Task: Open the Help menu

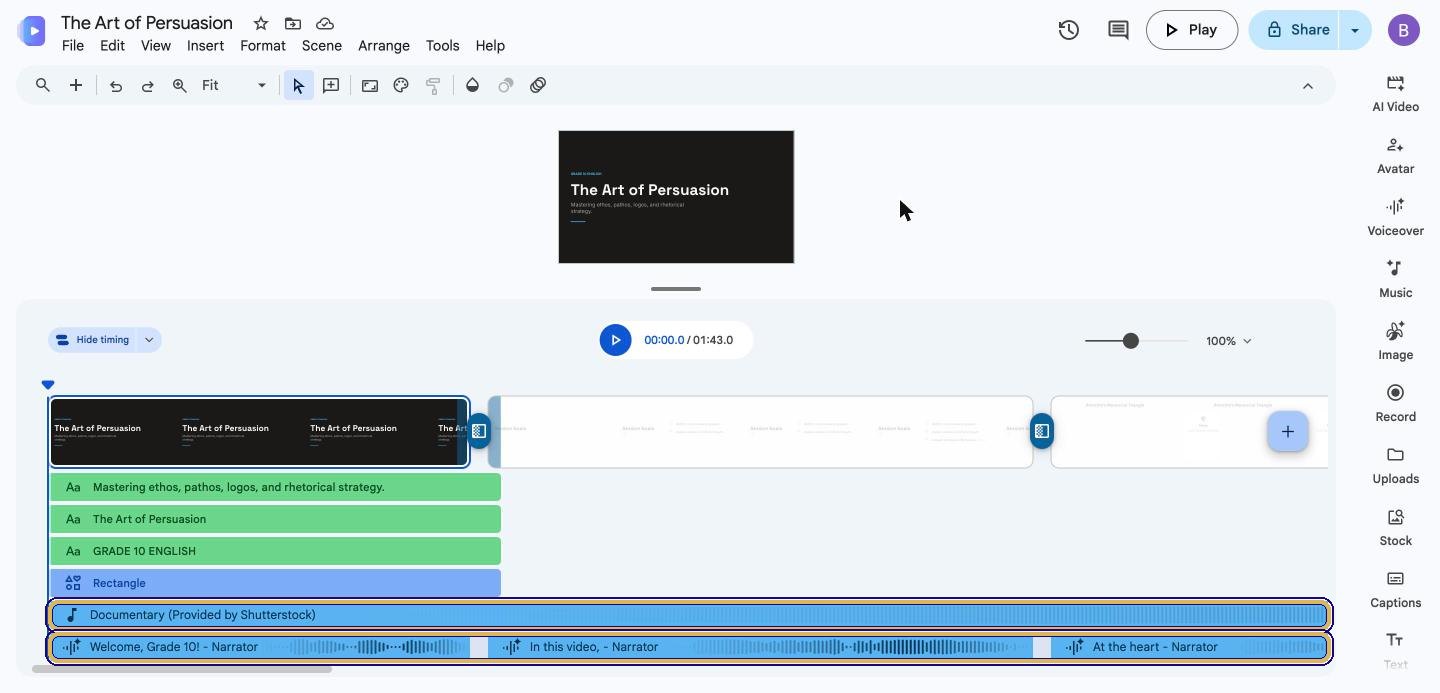Action: point(490,46)
